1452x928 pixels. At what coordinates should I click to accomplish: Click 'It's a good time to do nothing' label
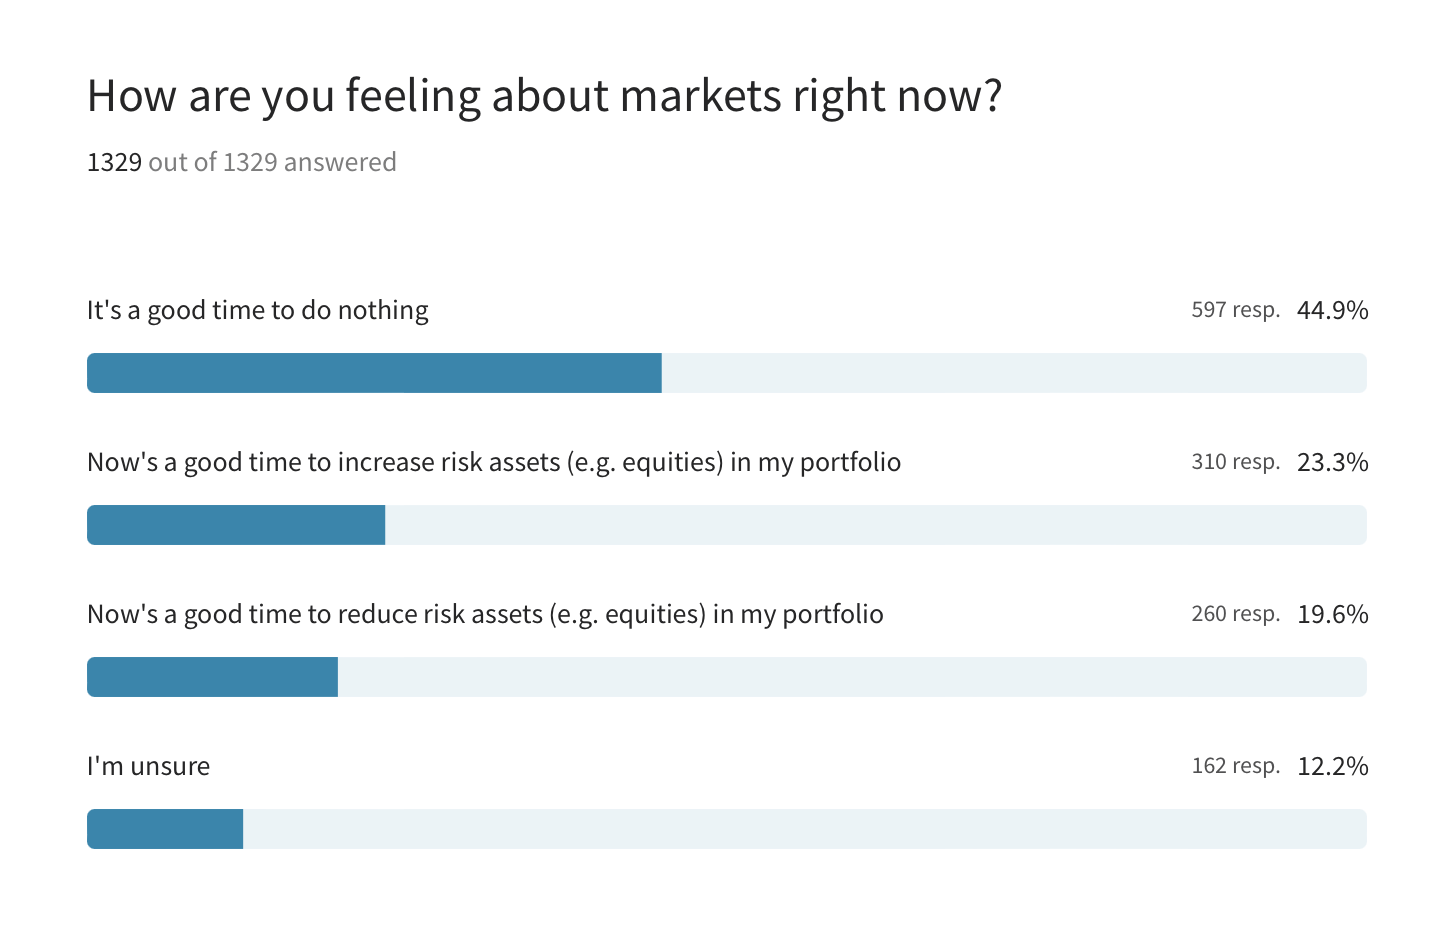click(x=257, y=310)
